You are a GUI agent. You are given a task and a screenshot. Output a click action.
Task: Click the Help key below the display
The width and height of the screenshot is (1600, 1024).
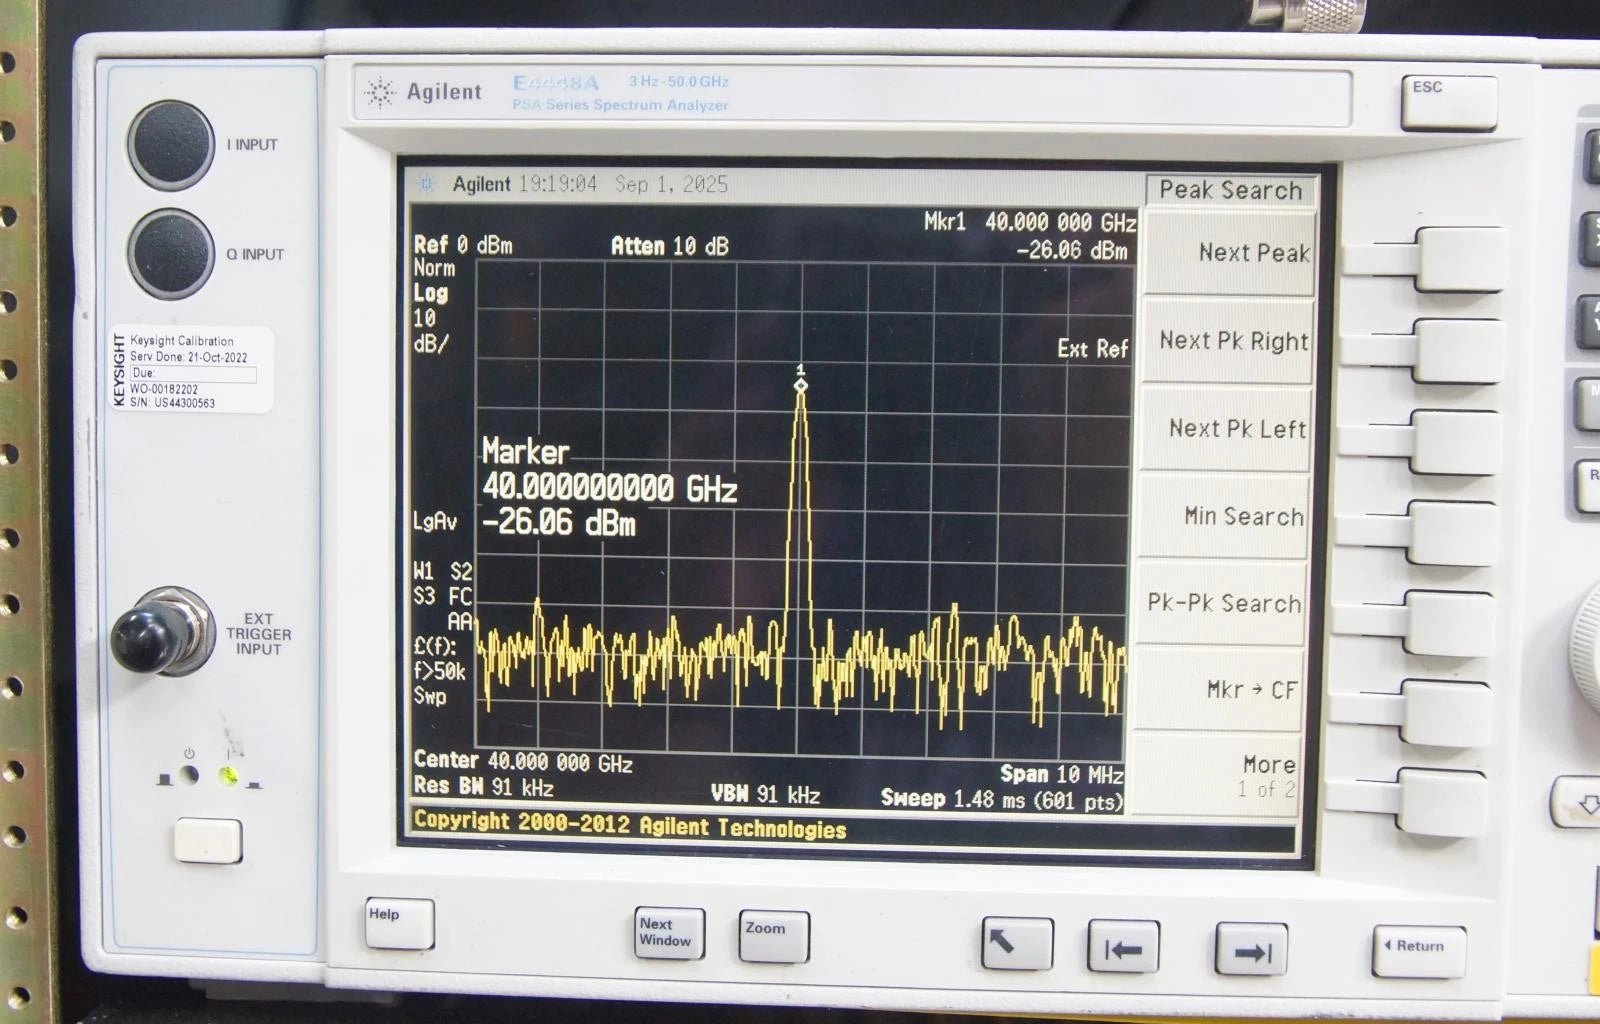400,923
